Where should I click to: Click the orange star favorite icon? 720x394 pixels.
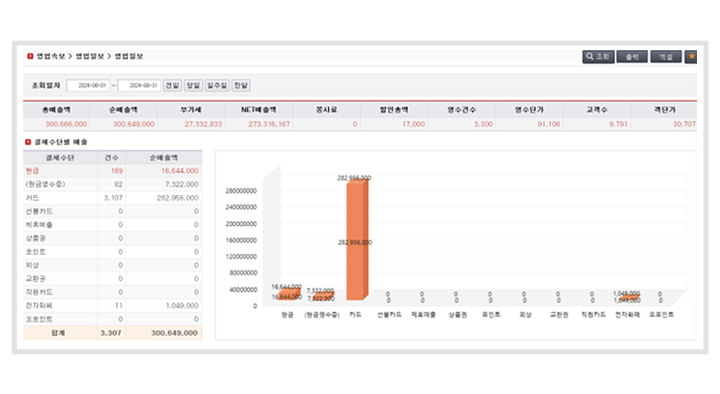click(692, 56)
